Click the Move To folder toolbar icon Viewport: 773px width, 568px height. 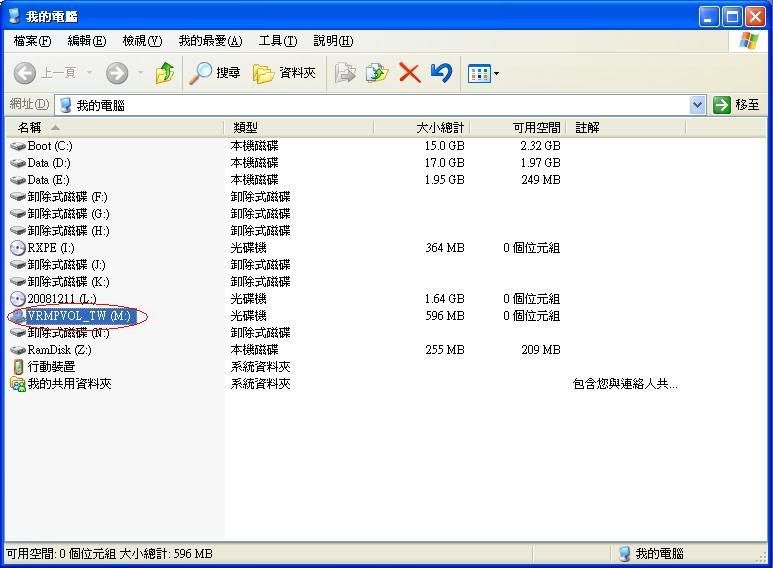coord(345,73)
